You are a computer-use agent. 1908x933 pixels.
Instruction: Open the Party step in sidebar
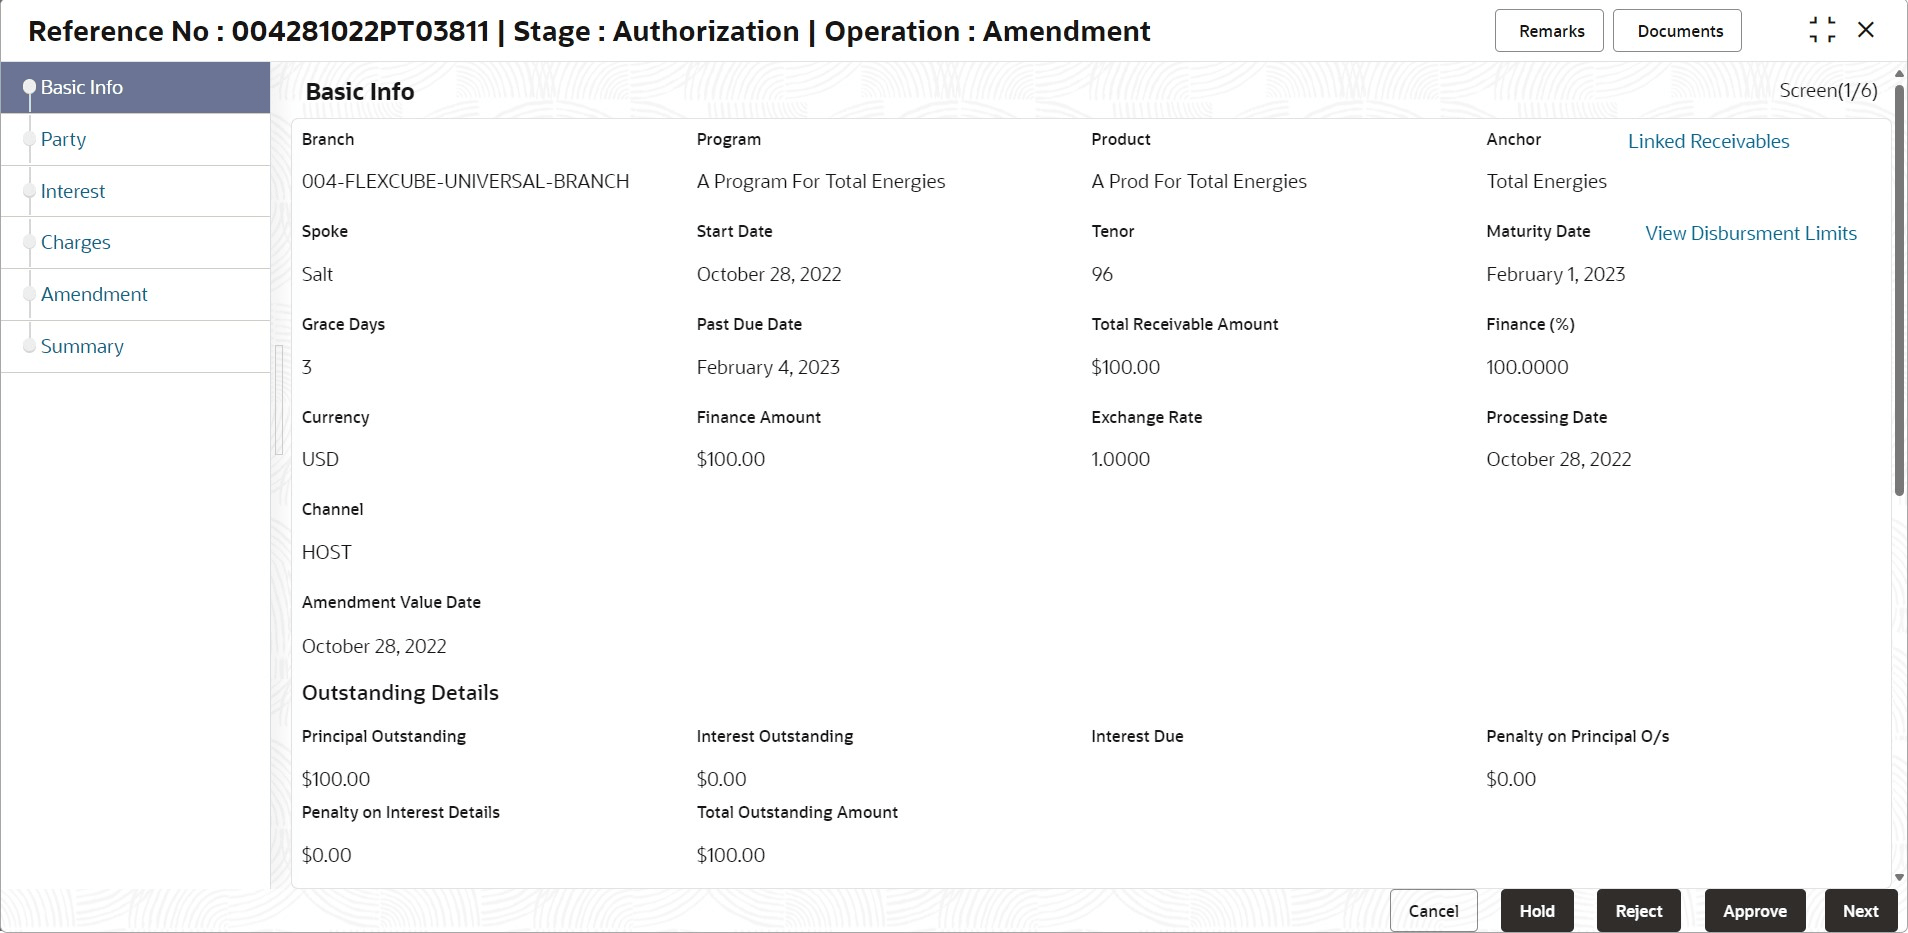tap(63, 140)
